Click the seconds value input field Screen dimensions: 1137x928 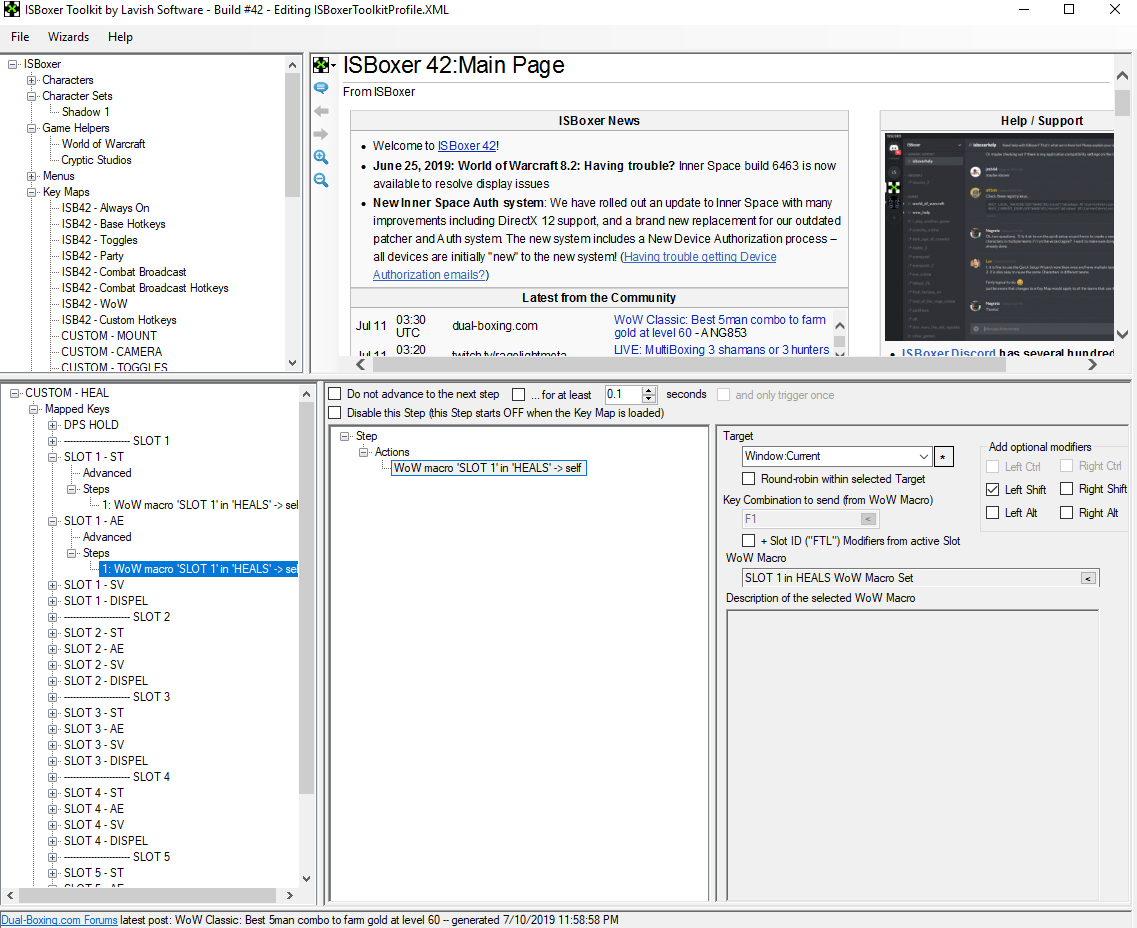click(624, 394)
